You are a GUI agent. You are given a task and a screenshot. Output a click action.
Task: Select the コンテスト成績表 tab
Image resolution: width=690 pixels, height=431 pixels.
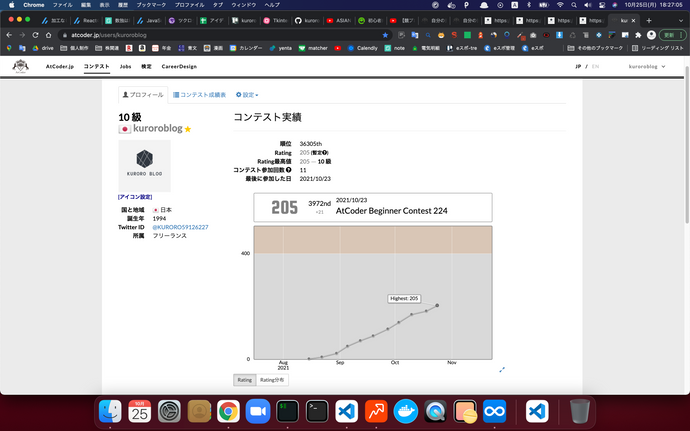click(199, 95)
